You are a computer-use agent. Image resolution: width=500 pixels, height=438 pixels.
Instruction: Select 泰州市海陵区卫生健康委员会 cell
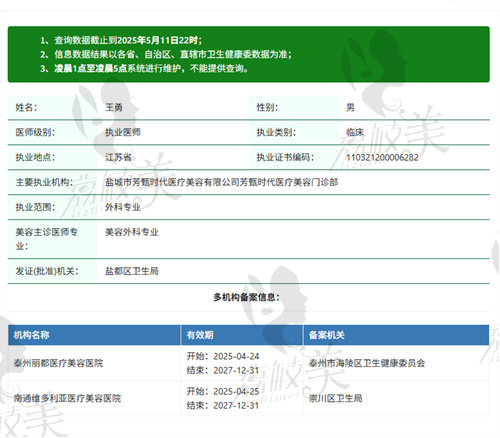pos(367,363)
